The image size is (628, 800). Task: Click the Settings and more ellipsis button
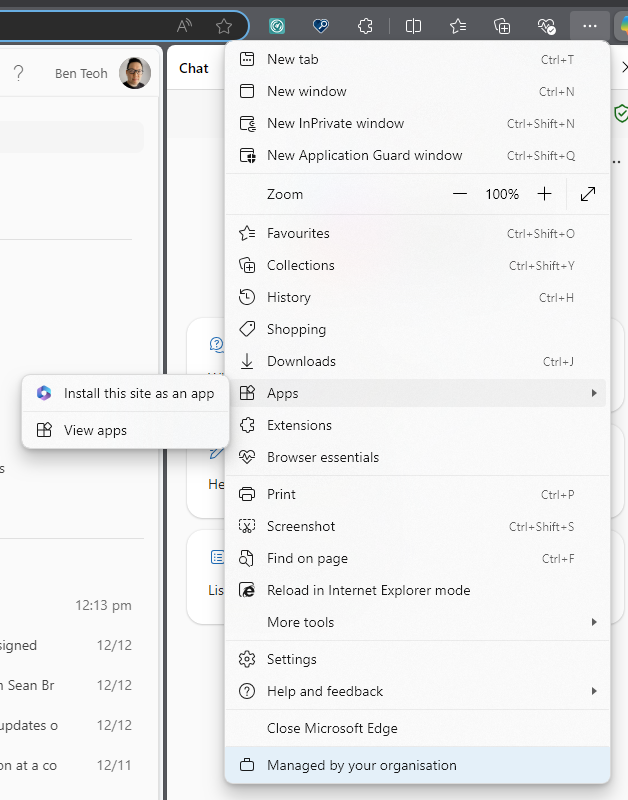coord(590,26)
